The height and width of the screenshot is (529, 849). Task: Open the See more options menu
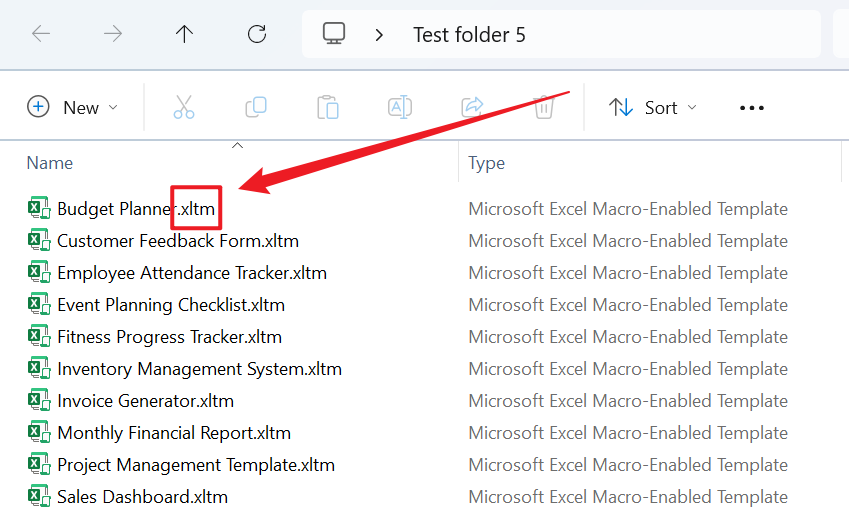click(x=751, y=108)
